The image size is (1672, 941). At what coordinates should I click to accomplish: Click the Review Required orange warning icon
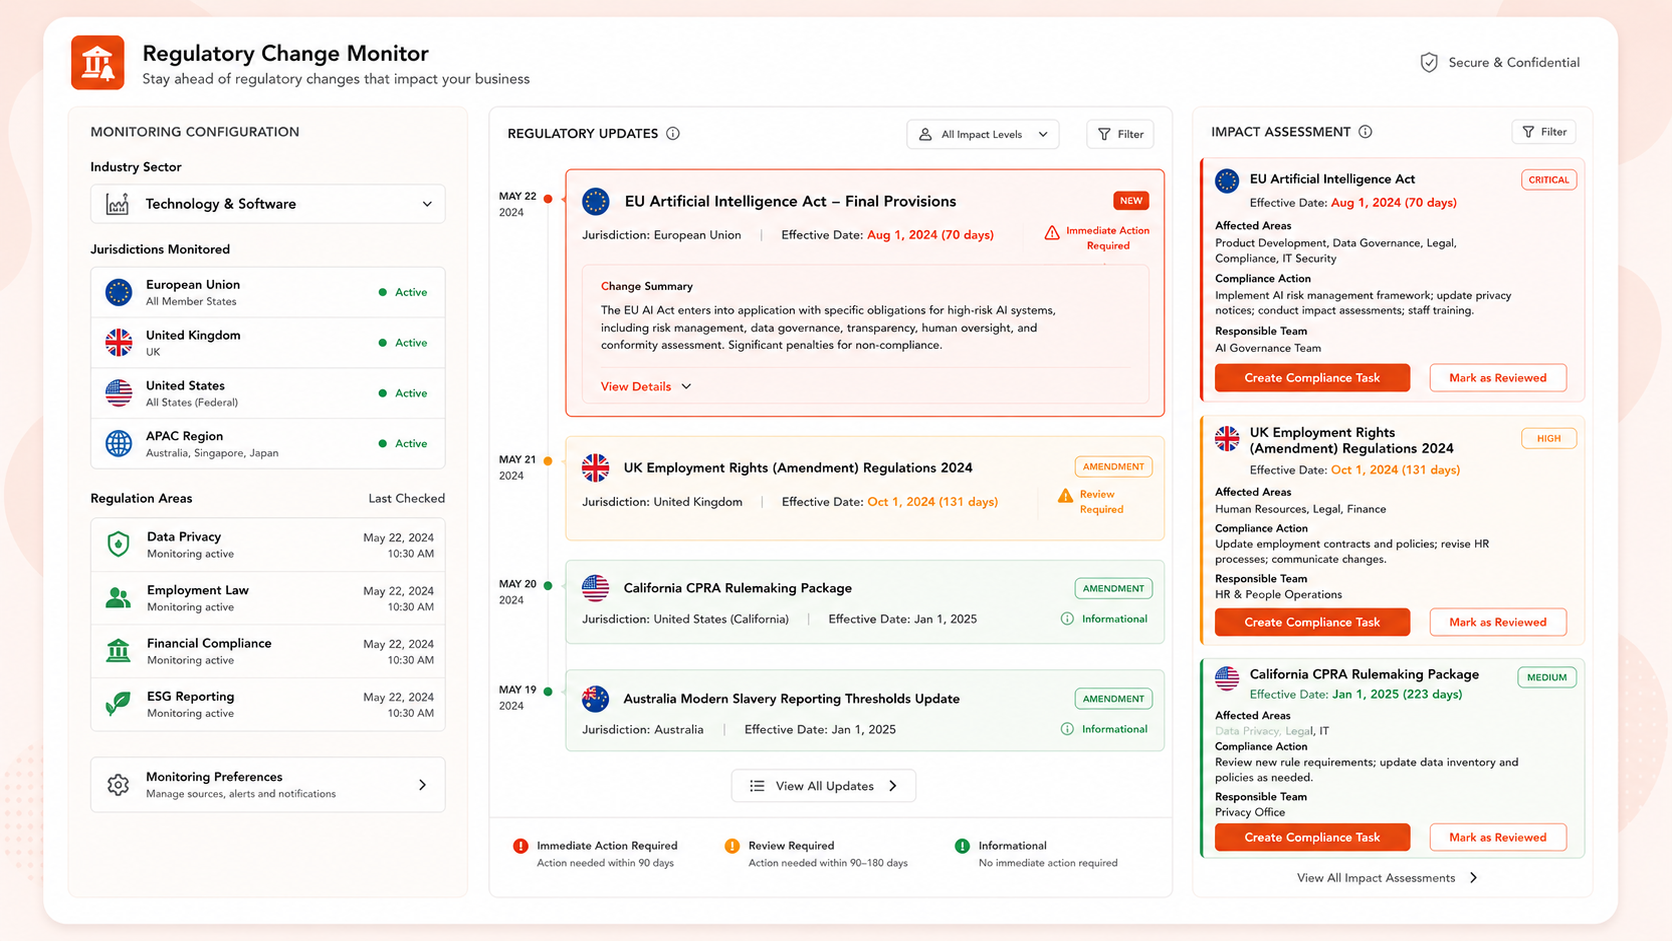click(x=1065, y=496)
